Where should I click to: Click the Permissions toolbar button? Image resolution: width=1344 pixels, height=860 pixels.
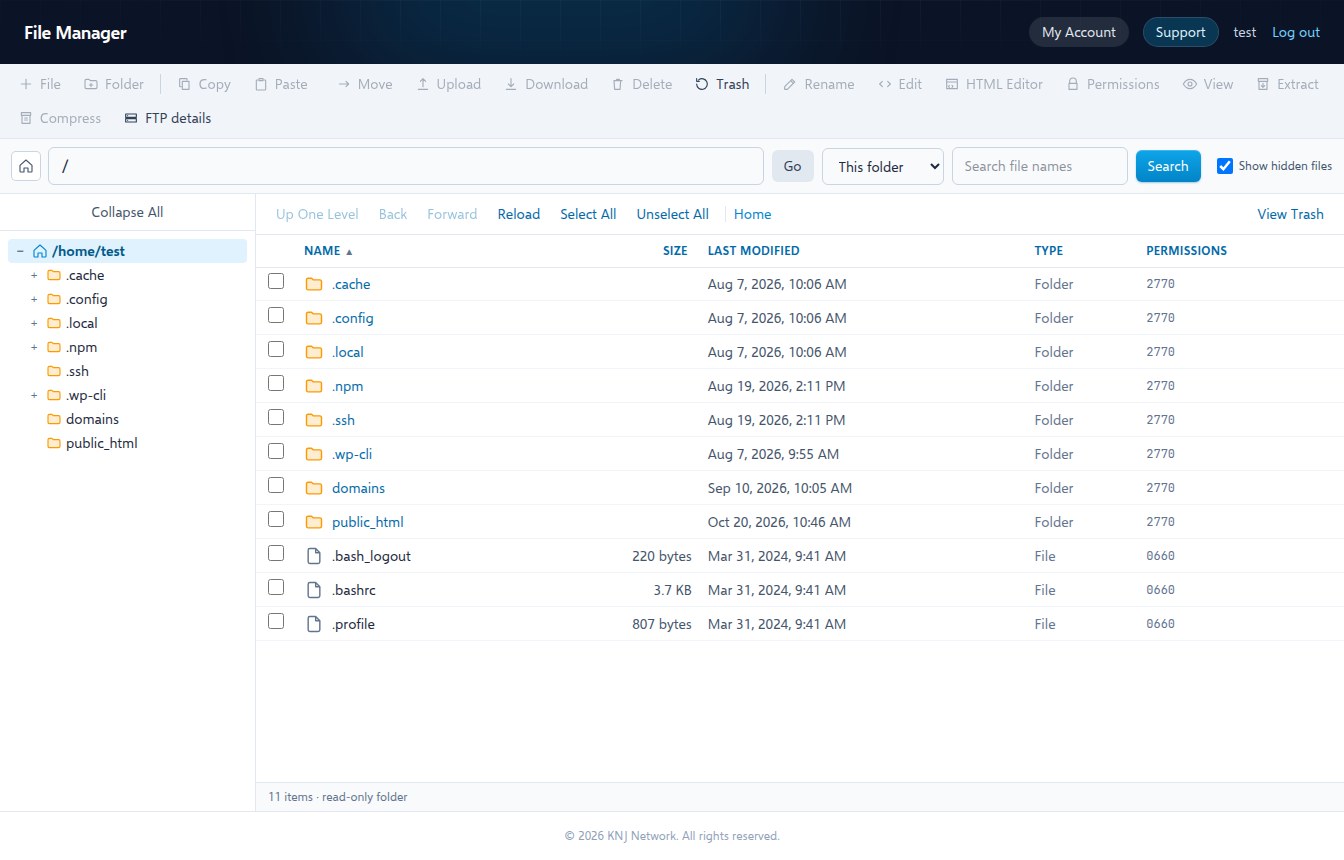[1113, 84]
